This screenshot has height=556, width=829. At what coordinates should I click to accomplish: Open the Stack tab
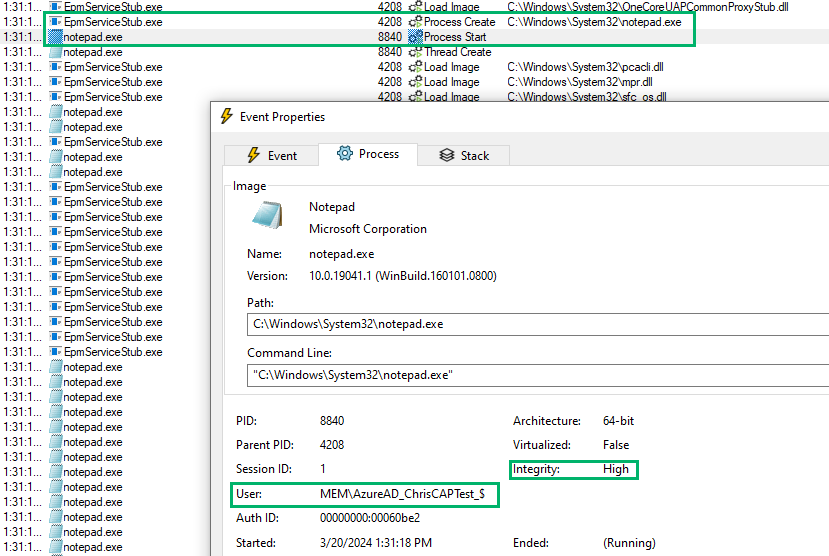tap(464, 155)
